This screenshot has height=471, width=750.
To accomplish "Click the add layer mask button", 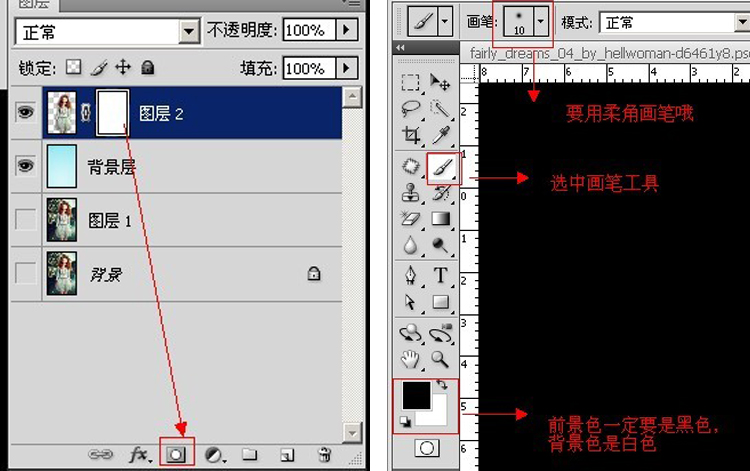I will point(176,454).
